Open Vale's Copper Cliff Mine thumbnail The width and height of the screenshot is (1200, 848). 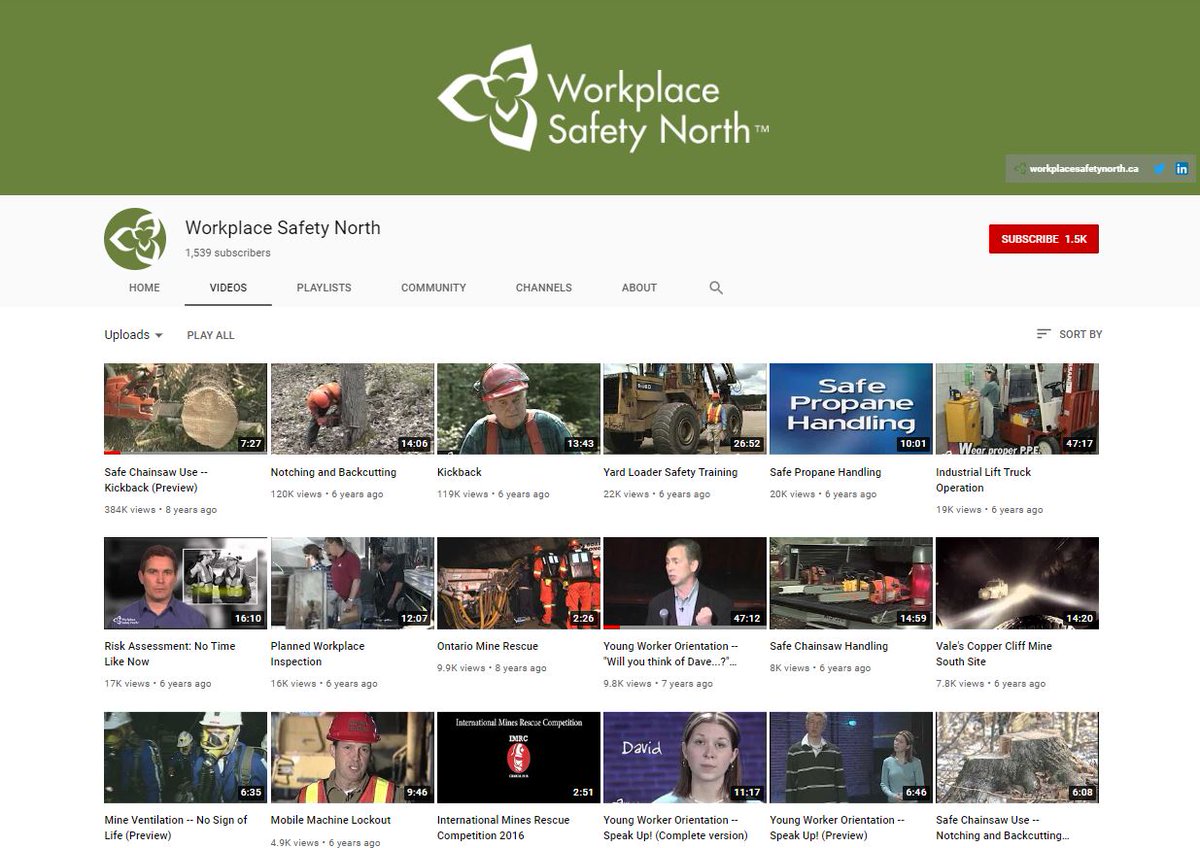(1017, 583)
